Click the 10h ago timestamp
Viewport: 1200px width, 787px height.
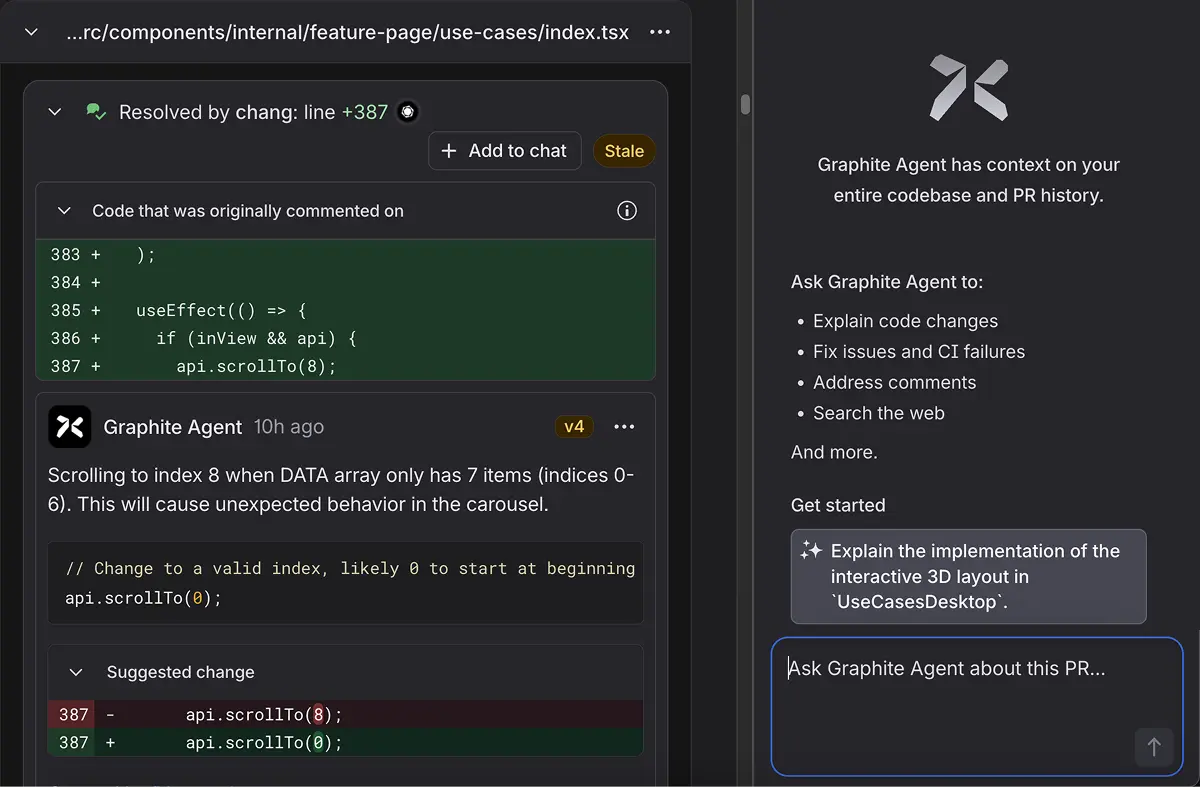click(288, 427)
